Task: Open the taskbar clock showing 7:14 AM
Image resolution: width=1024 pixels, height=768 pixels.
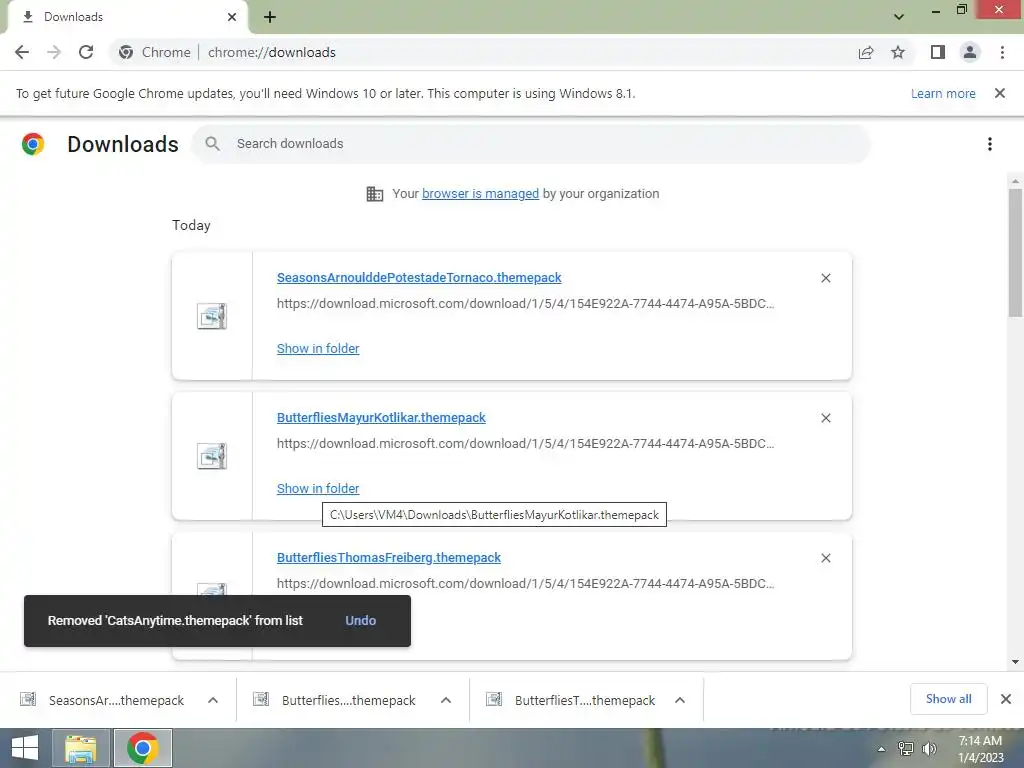Action: pyautogui.click(x=980, y=749)
